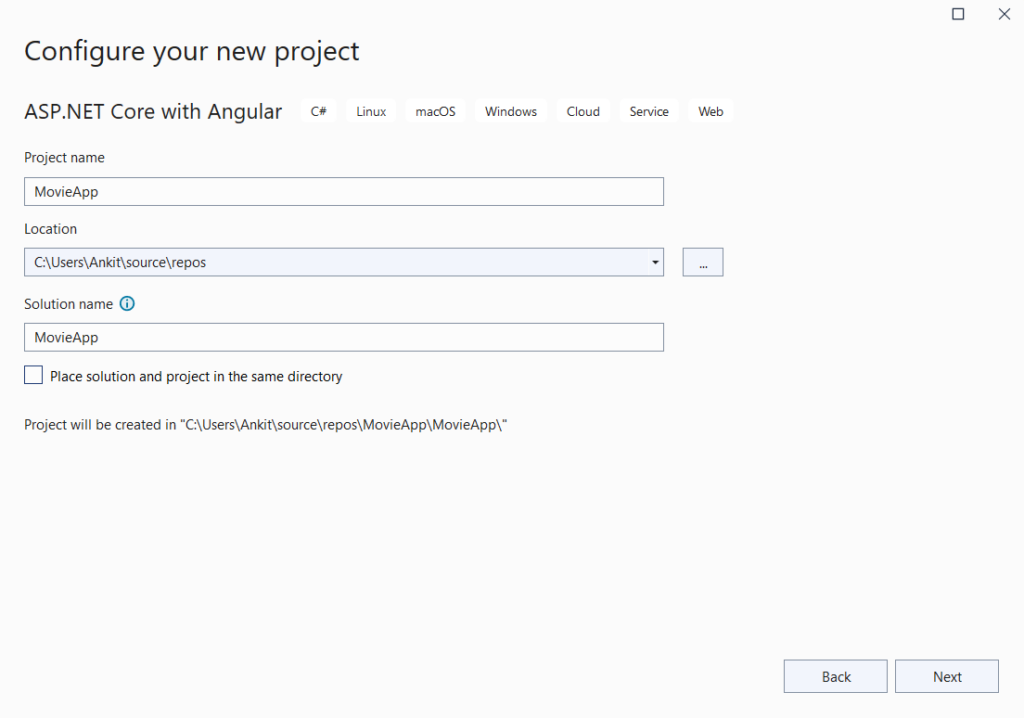
Task: Click the ASP.NET Core with Angular heading
Action: point(152,111)
